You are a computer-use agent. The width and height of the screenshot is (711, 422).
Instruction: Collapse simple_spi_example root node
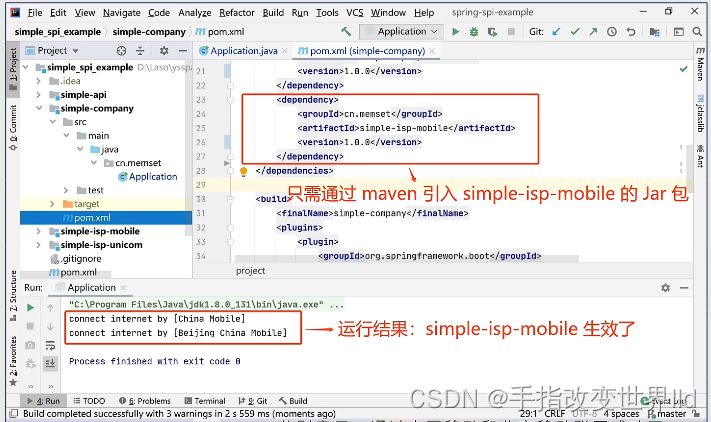pyautogui.click(x=26, y=68)
